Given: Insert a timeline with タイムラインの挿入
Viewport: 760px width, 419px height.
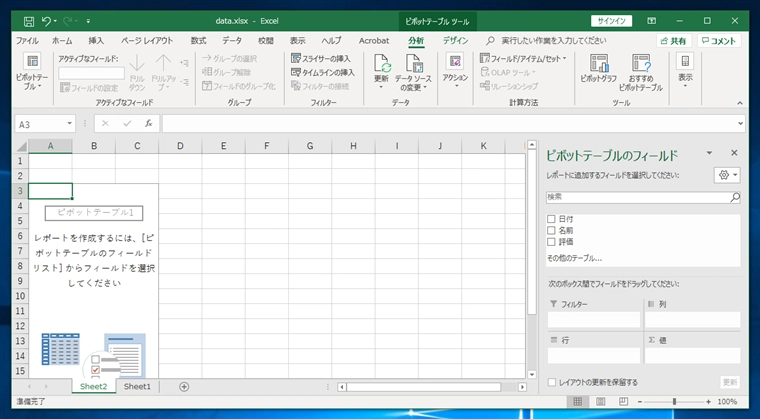Looking at the screenshot, I should coord(322,72).
